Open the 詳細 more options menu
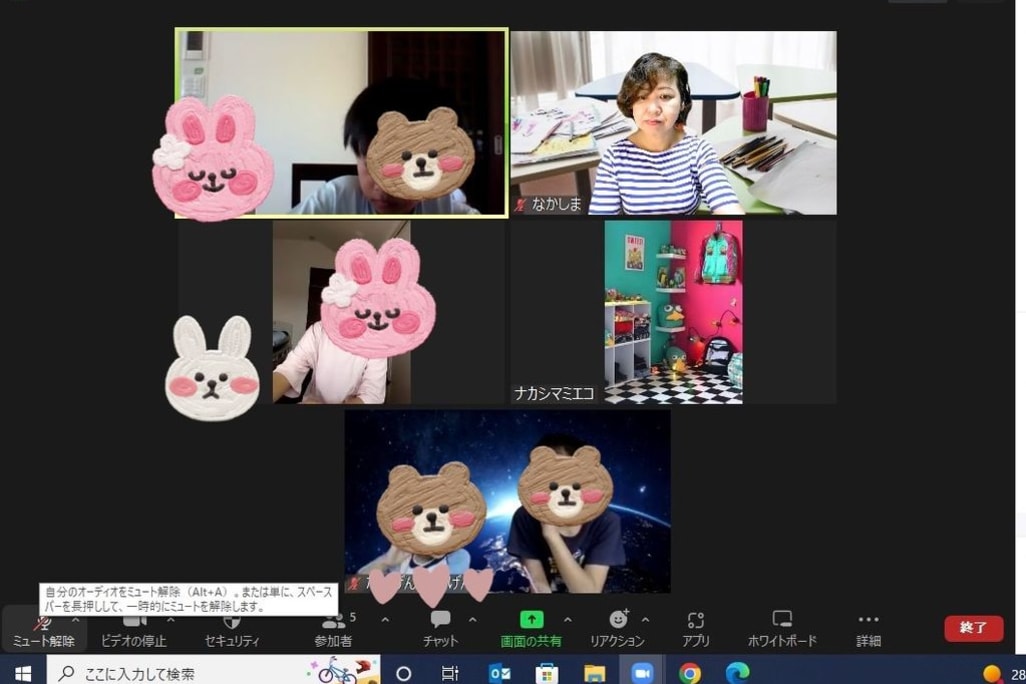Image resolution: width=1026 pixels, height=684 pixels. click(x=868, y=630)
